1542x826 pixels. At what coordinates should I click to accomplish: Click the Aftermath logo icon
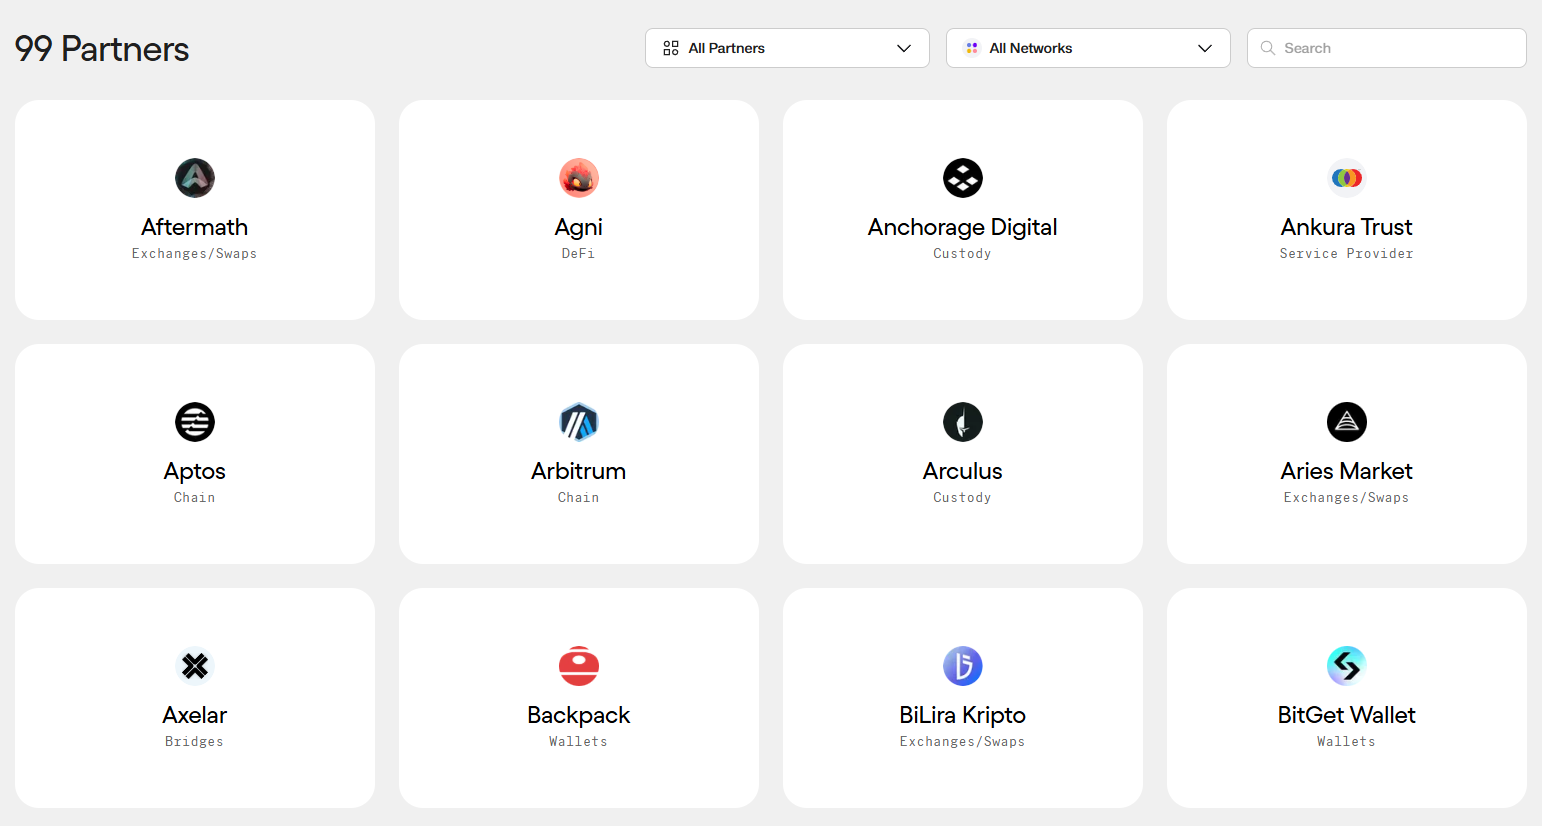[195, 178]
